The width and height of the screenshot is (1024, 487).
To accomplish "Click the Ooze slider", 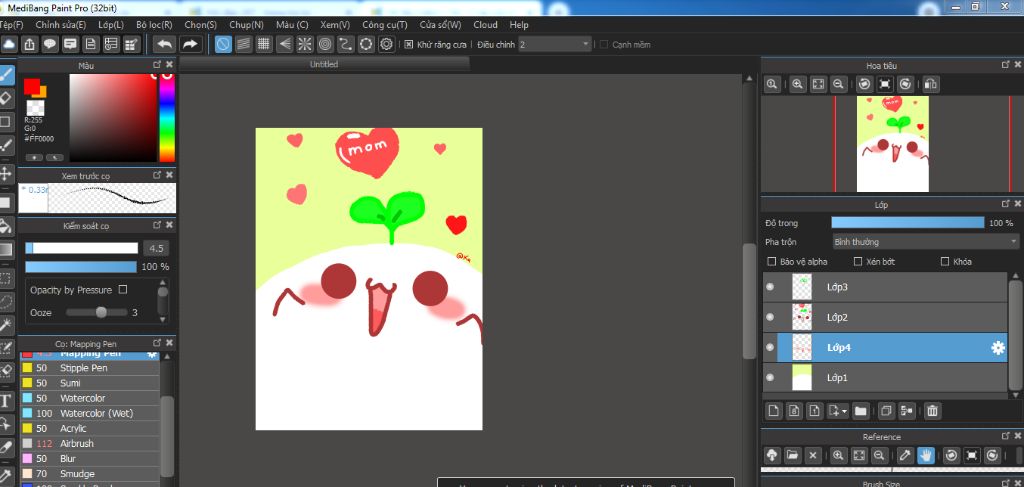I will tap(97, 312).
